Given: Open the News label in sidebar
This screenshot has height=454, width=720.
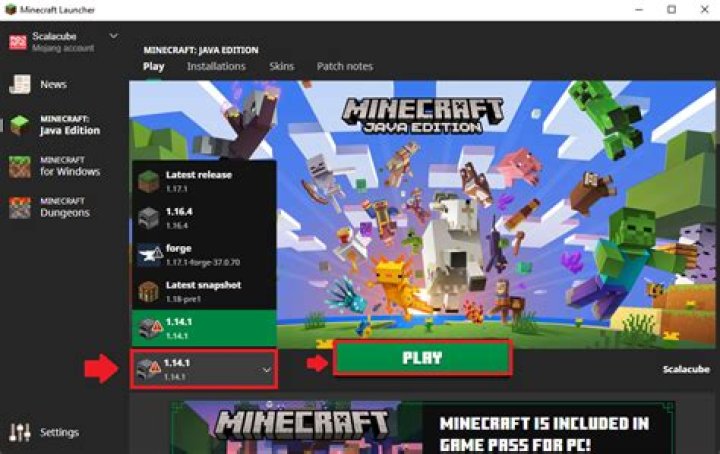Looking at the screenshot, I should pyautogui.click(x=53, y=84).
